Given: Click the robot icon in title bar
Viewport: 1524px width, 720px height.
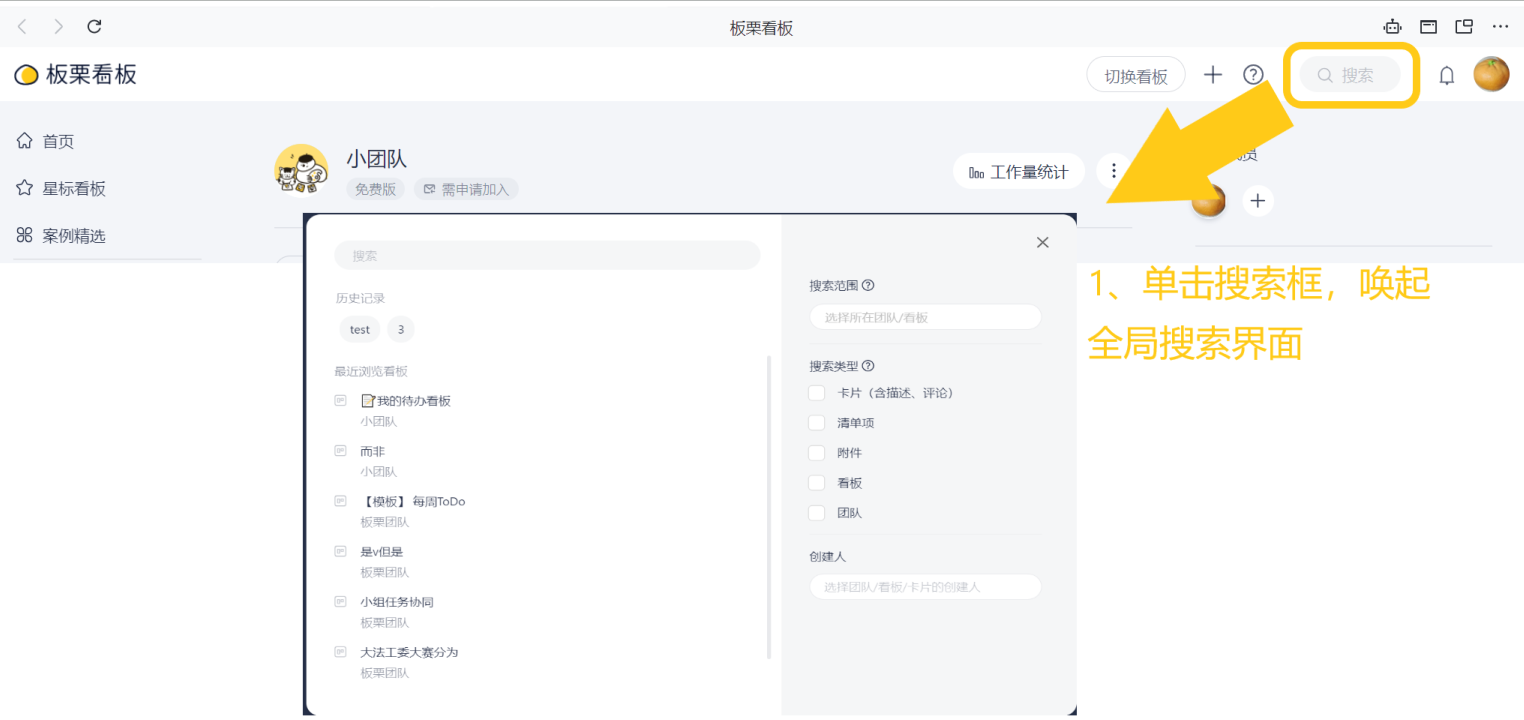Looking at the screenshot, I should pos(1391,27).
